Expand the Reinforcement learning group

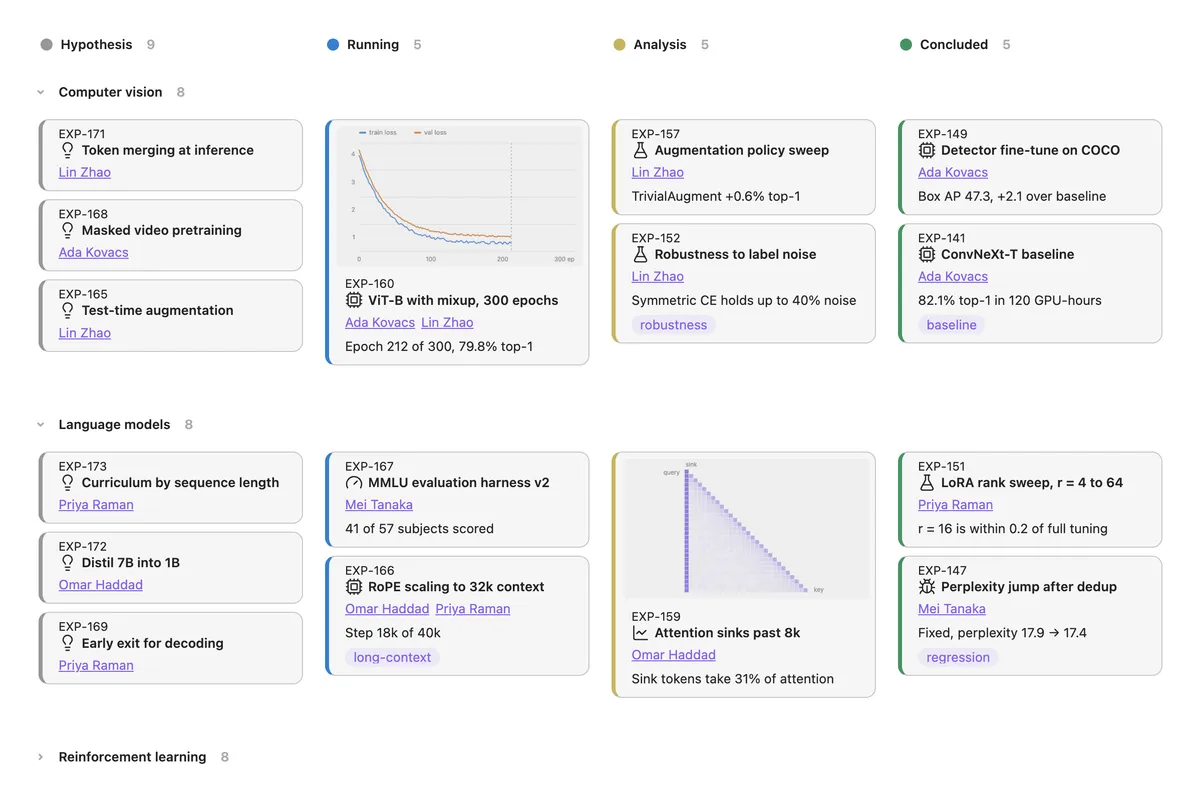[41, 757]
